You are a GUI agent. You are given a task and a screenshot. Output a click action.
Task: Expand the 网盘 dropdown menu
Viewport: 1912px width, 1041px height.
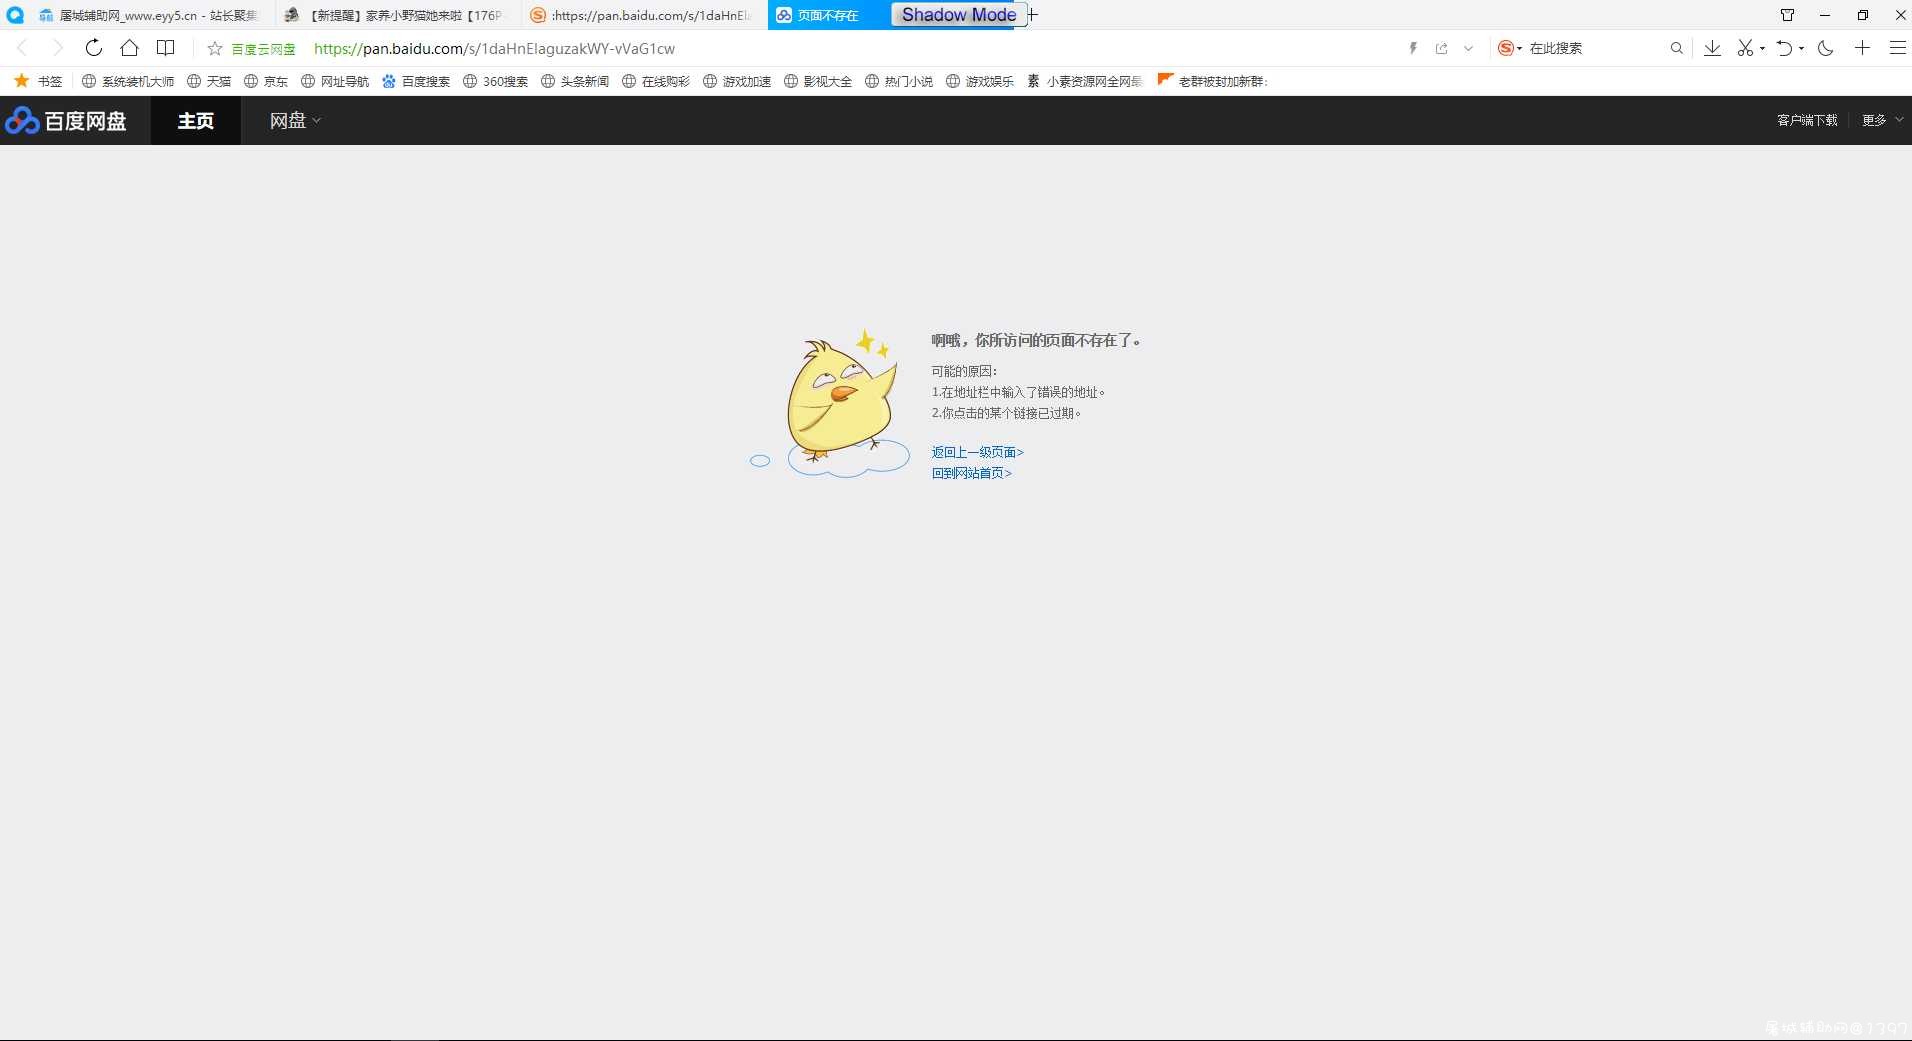tap(295, 121)
